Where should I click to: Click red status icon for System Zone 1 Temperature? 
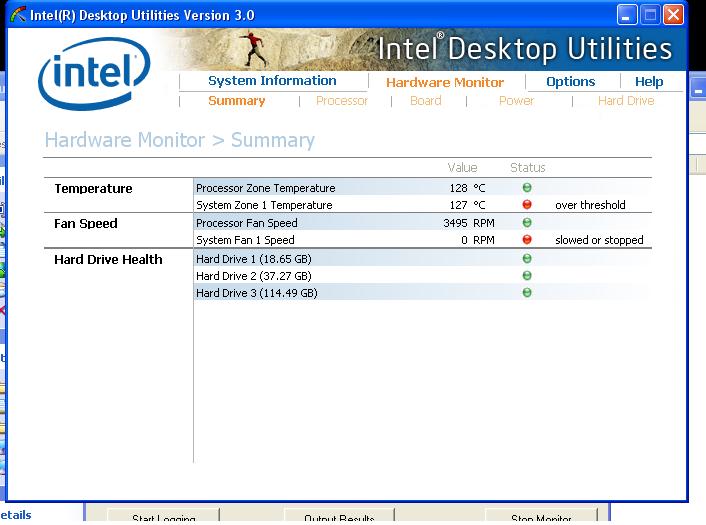coord(527,204)
